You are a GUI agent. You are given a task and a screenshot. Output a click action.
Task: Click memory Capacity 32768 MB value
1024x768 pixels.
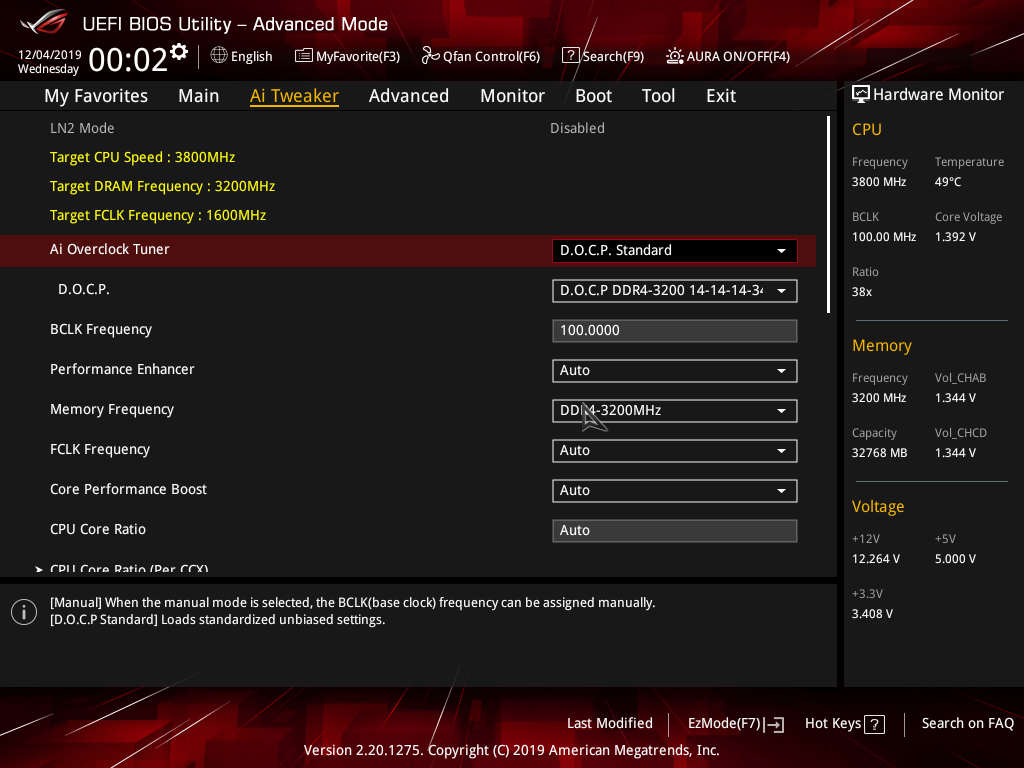(x=879, y=453)
